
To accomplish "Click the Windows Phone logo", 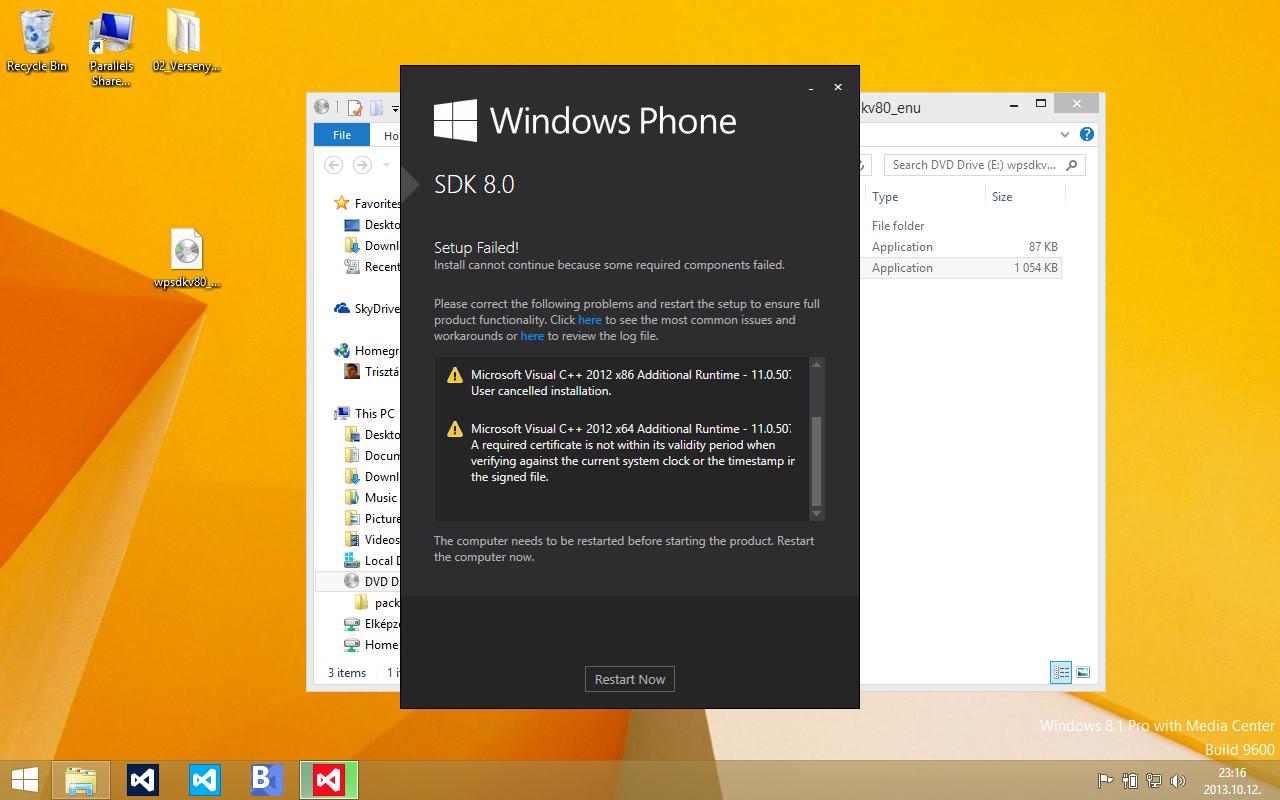I will click(x=455, y=120).
